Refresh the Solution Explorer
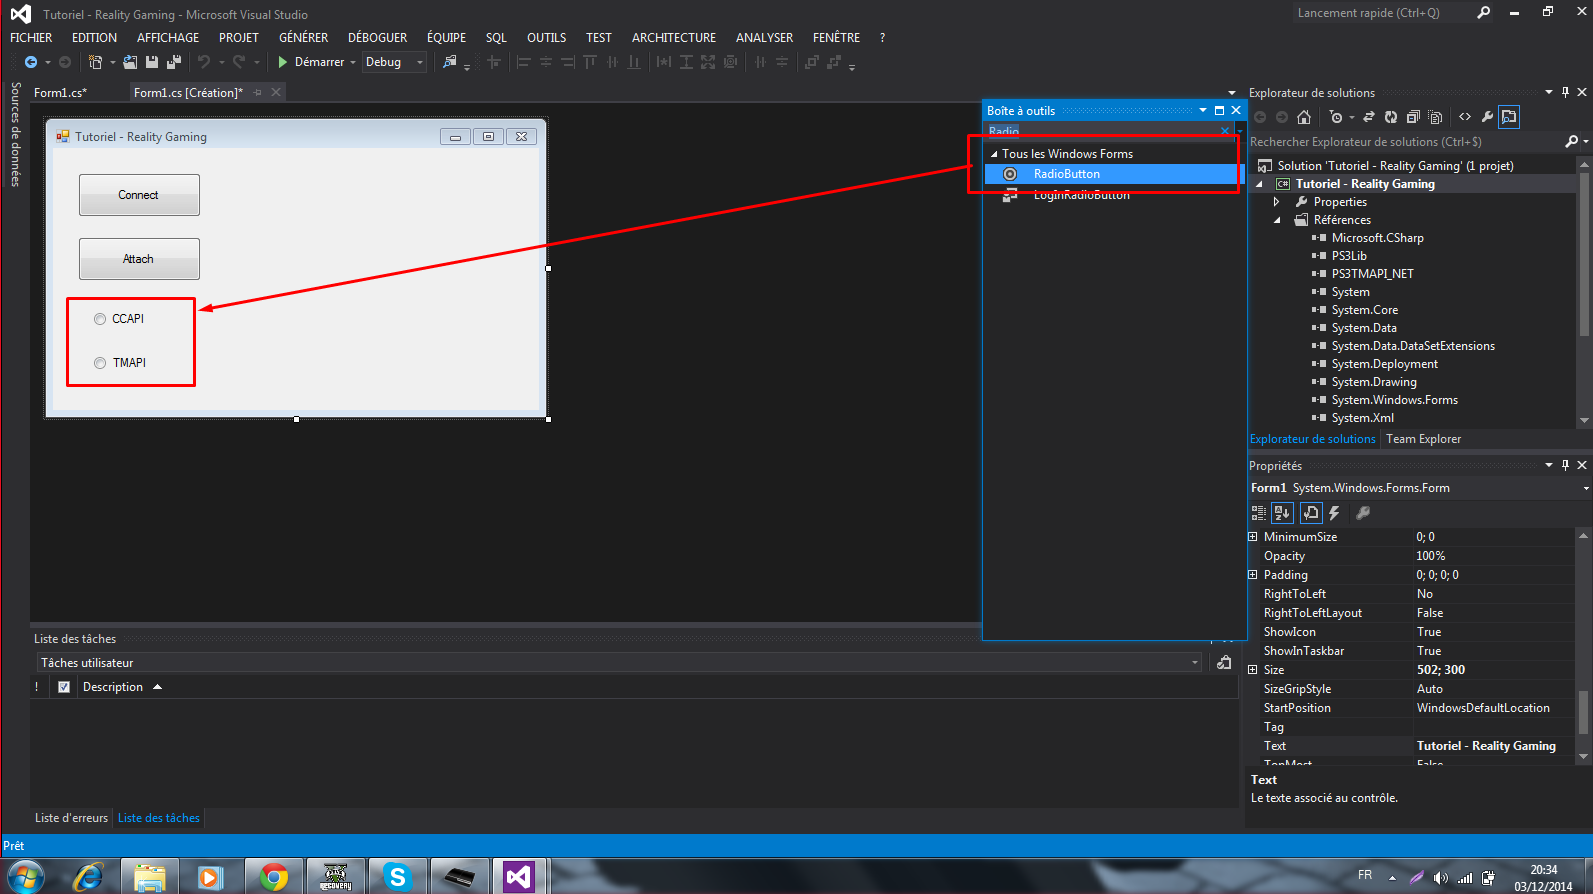Screen dimensions: 1593x894 coord(1391,117)
